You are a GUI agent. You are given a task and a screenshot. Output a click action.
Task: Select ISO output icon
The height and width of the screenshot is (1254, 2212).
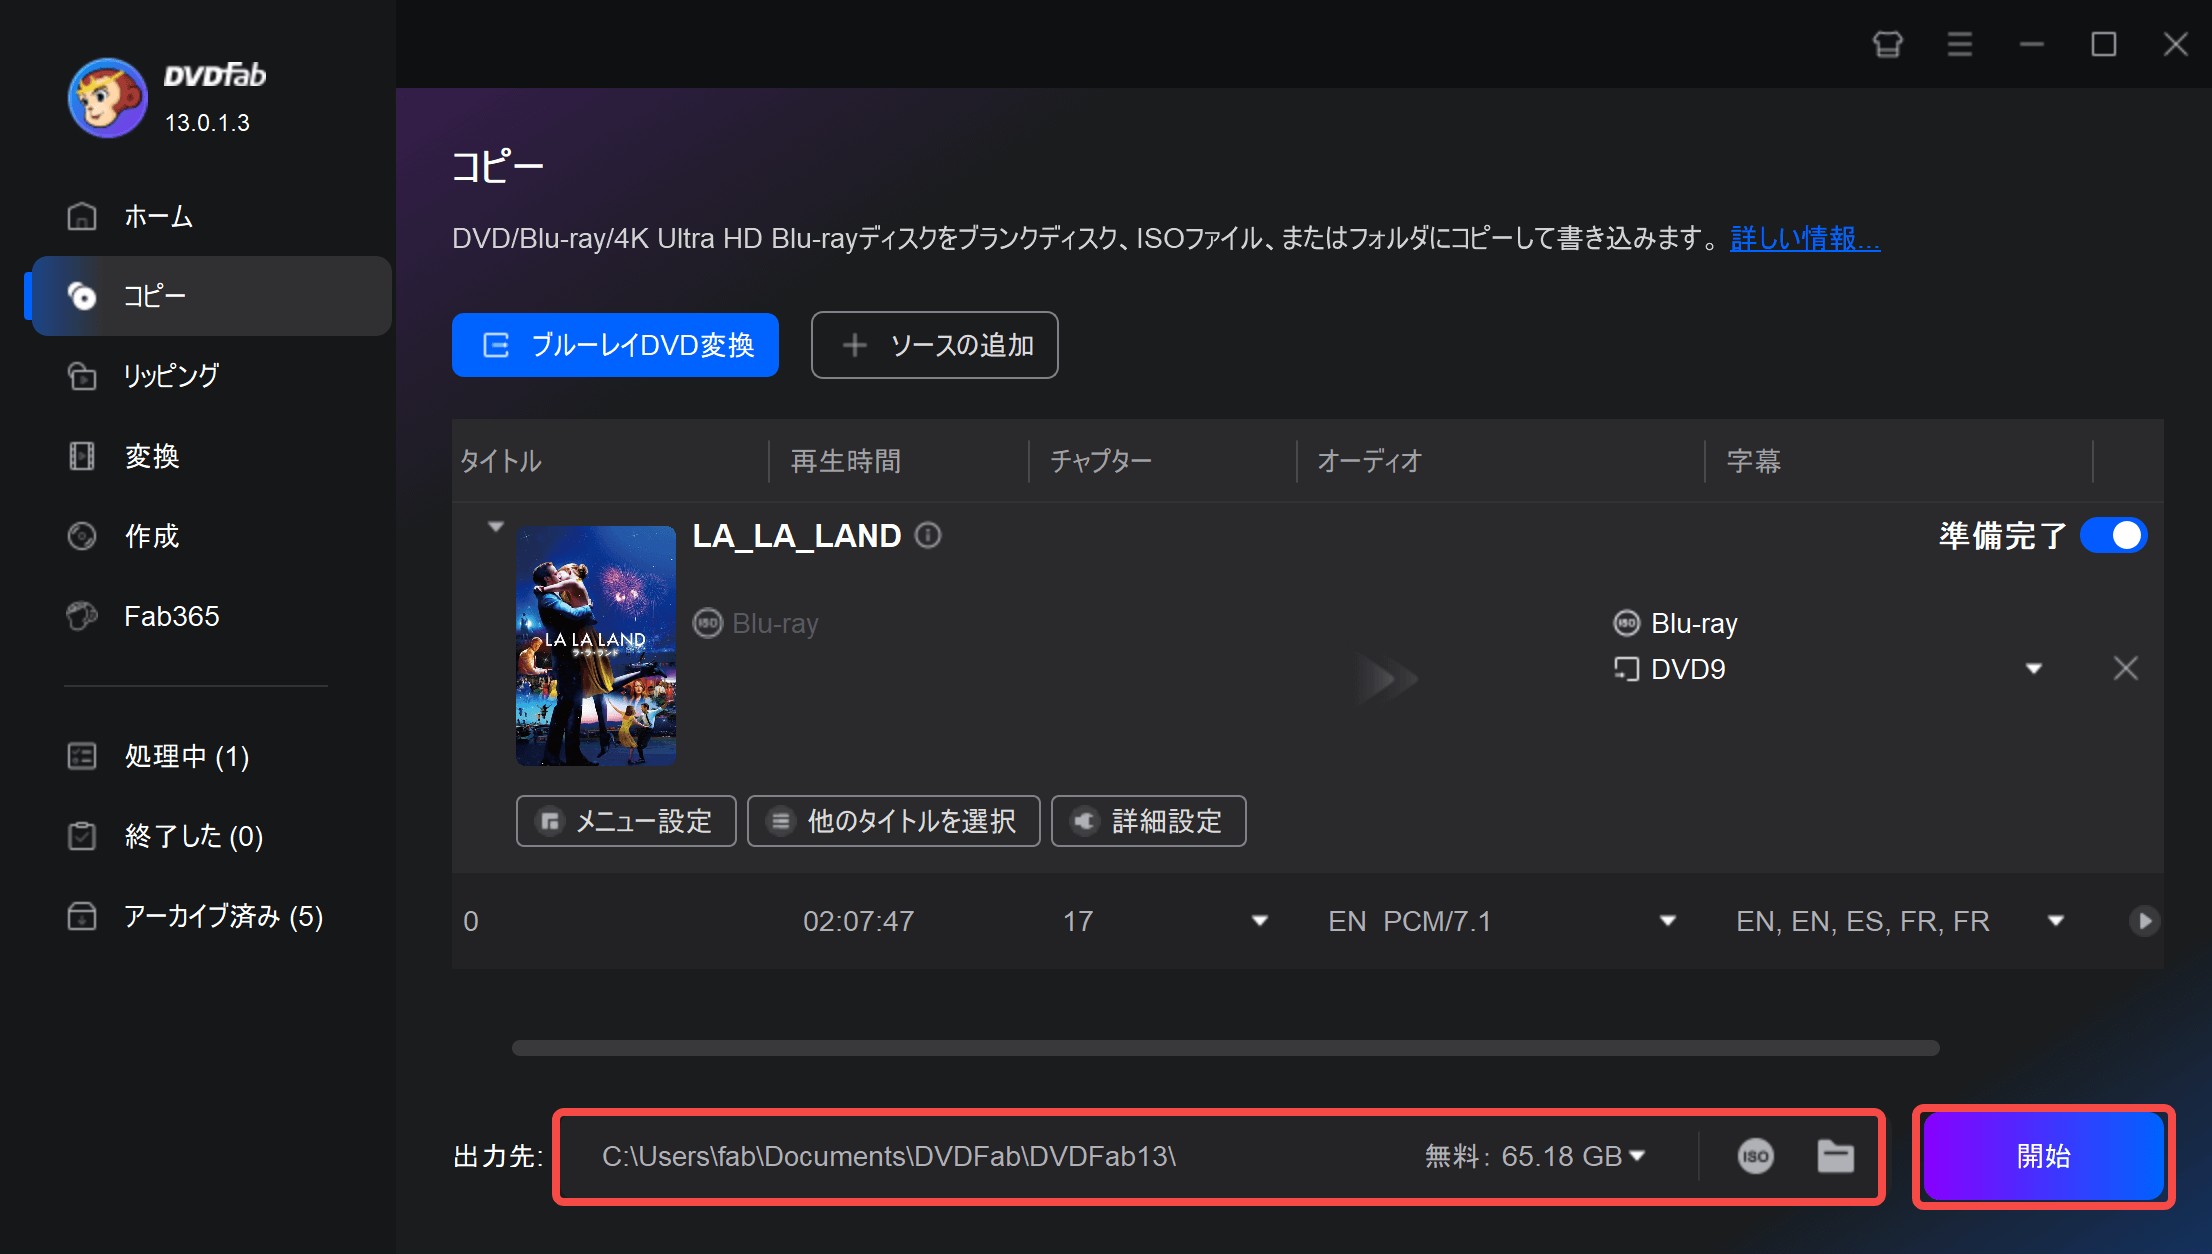(1755, 1156)
